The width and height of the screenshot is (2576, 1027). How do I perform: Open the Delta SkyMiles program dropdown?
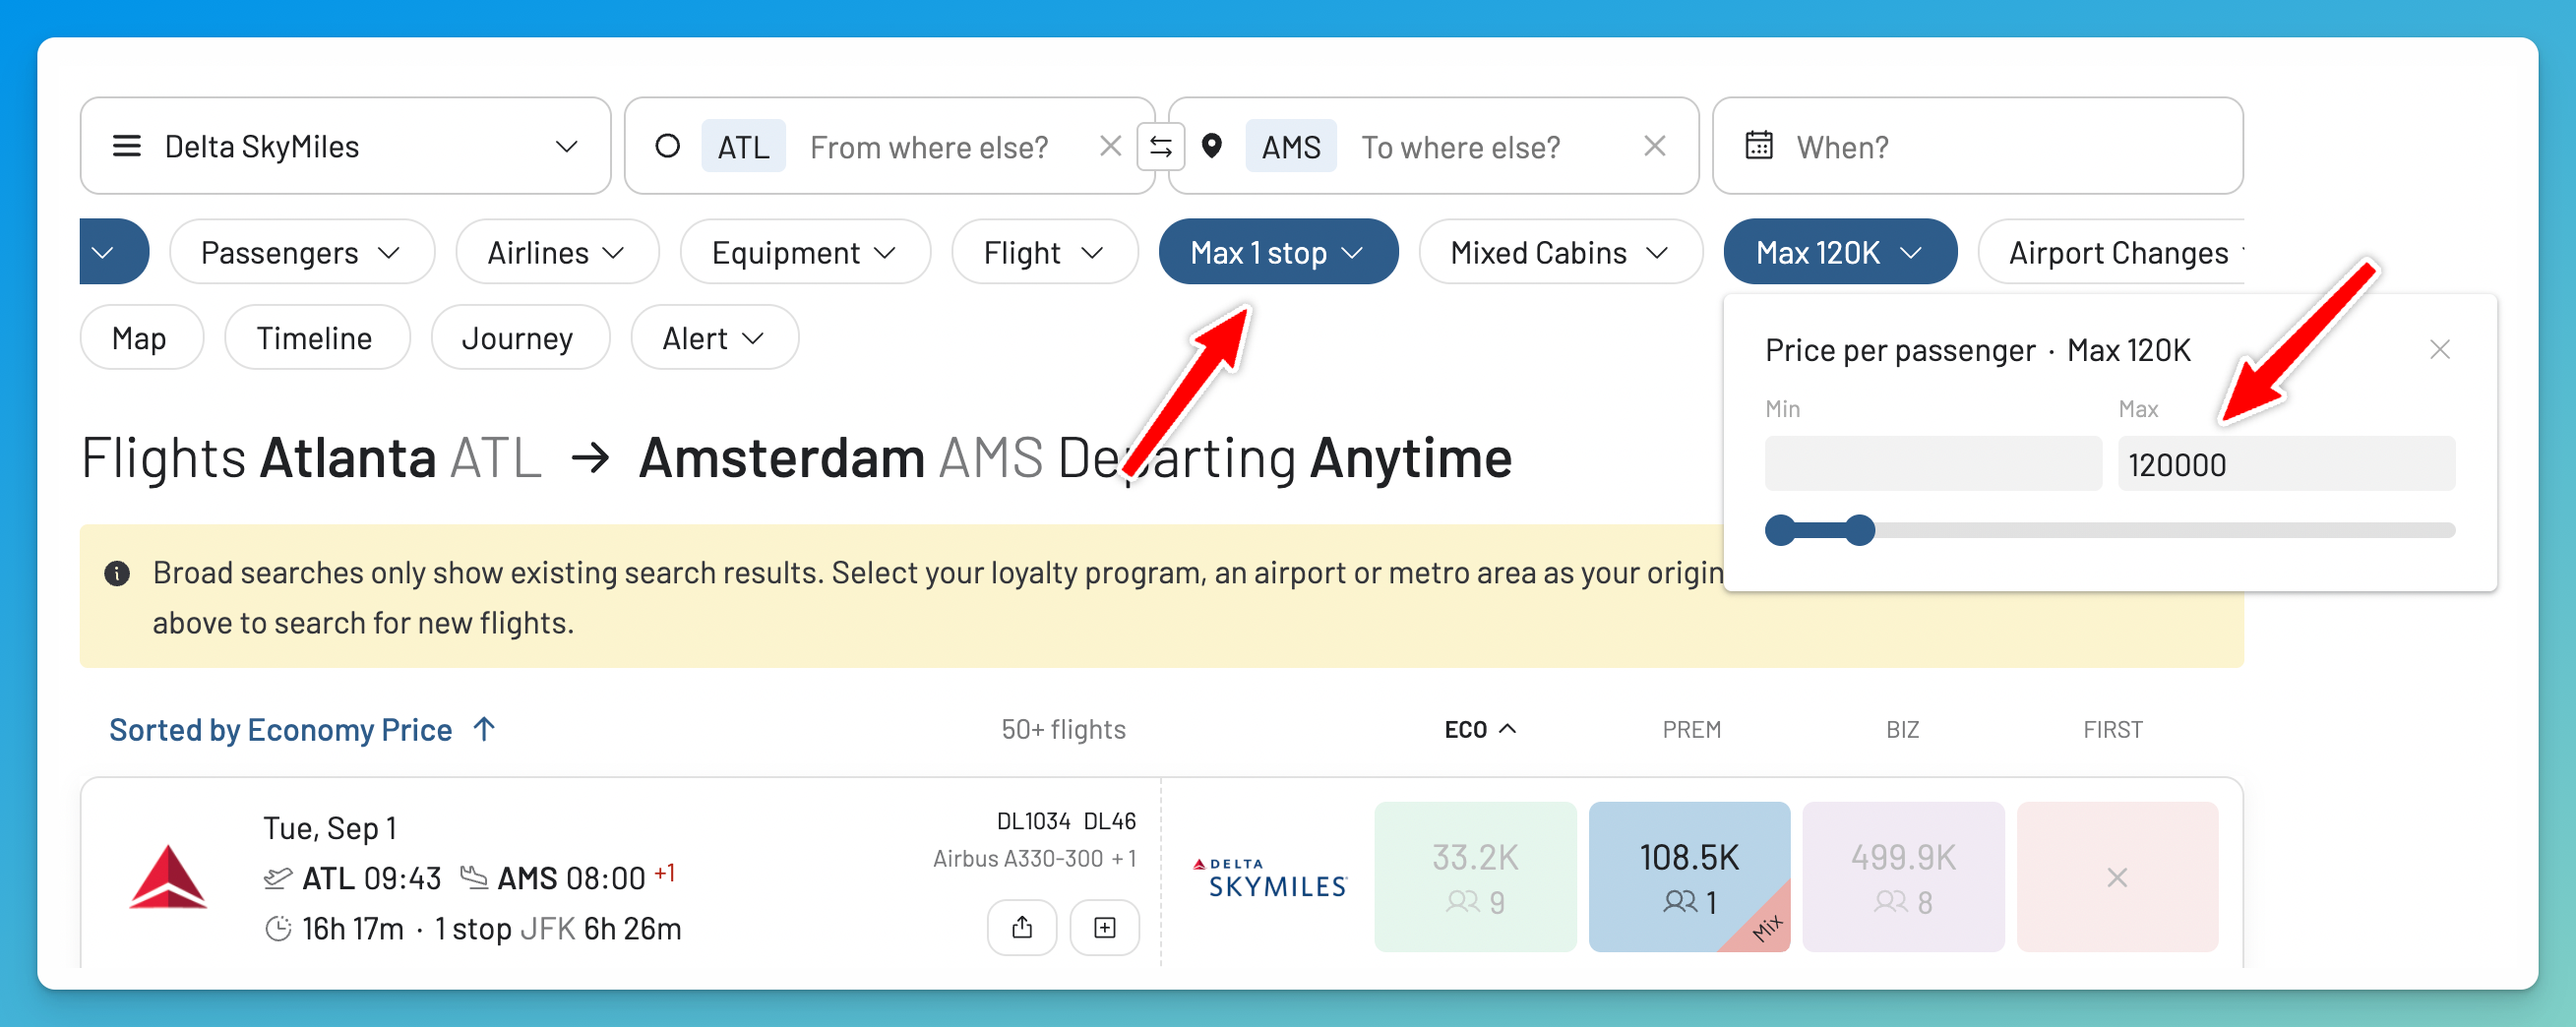(x=345, y=146)
